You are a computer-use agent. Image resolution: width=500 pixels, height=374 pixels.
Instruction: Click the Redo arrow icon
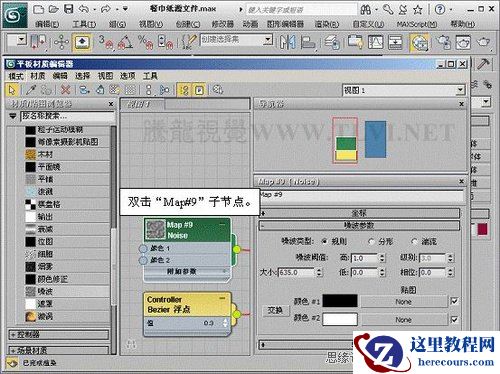(106, 9)
